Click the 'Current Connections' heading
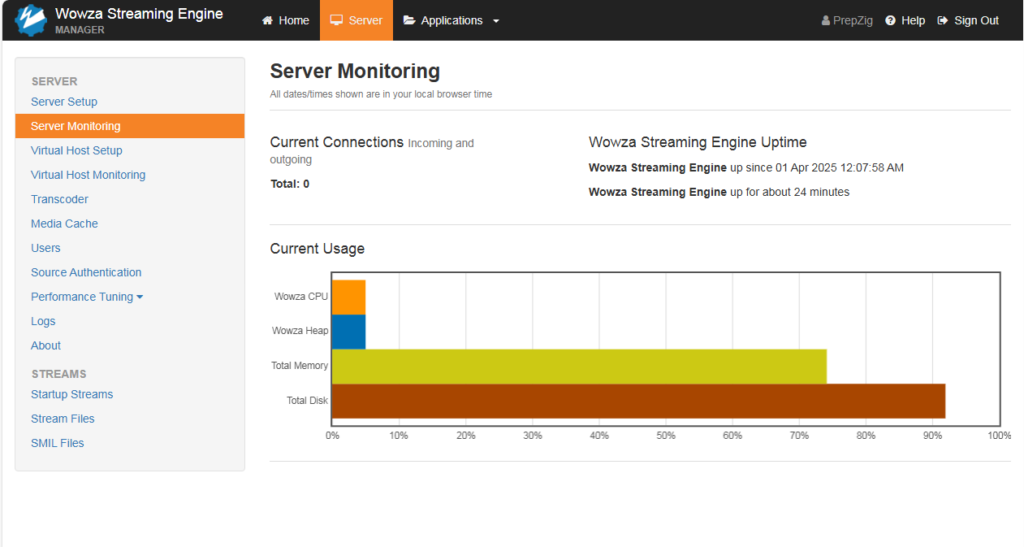The height and width of the screenshot is (547, 1024). [x=337, y=142]
